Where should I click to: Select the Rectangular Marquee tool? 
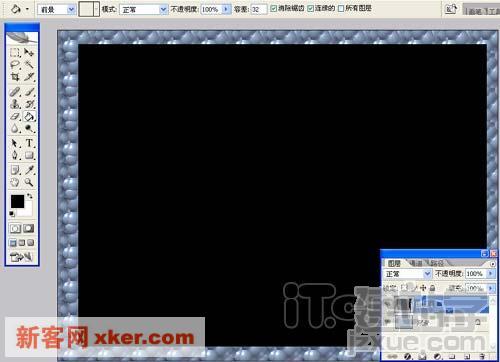[x=15, y=52]
